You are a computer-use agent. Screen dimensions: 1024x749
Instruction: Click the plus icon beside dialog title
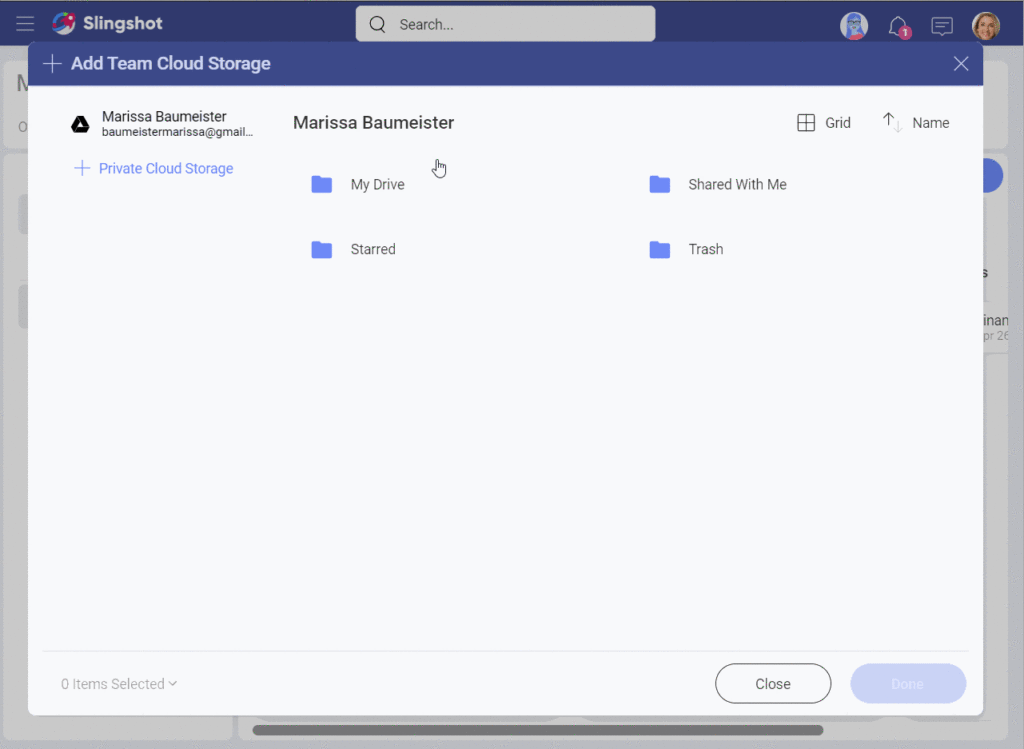tap(52, 63)
